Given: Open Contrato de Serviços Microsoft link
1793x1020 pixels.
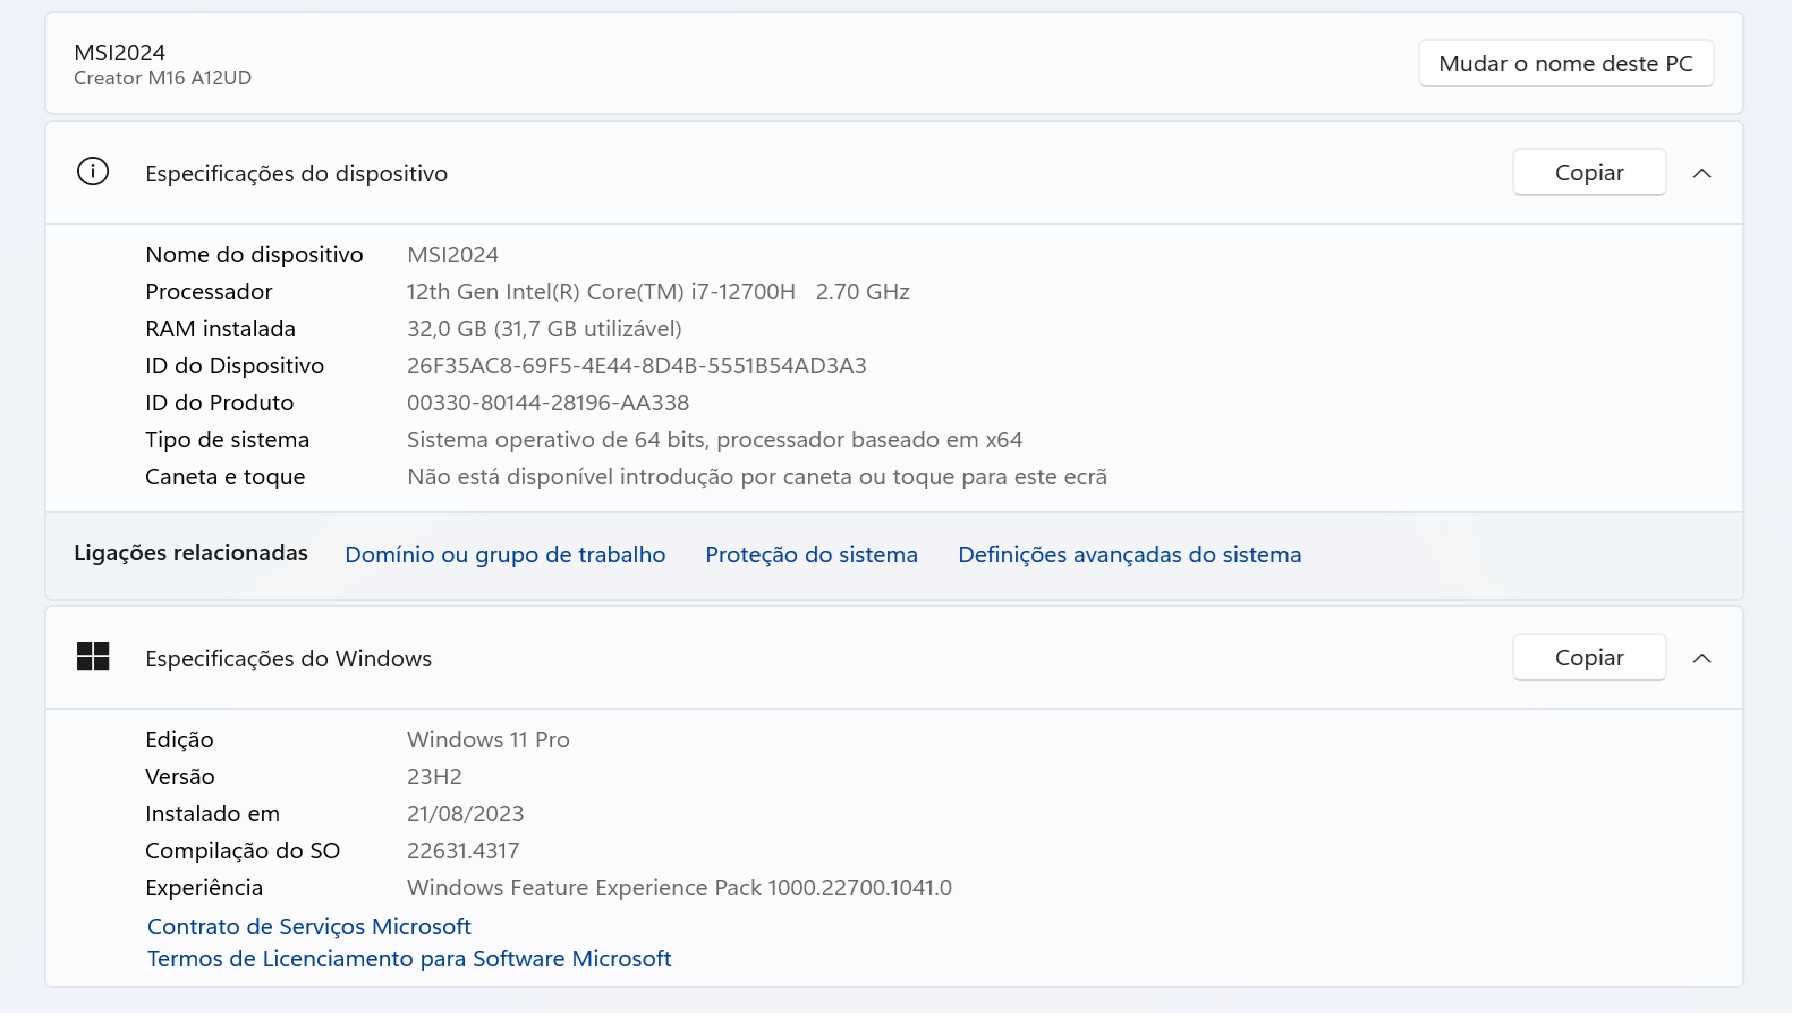Looking at the screenshot, I should pos(309,927).
